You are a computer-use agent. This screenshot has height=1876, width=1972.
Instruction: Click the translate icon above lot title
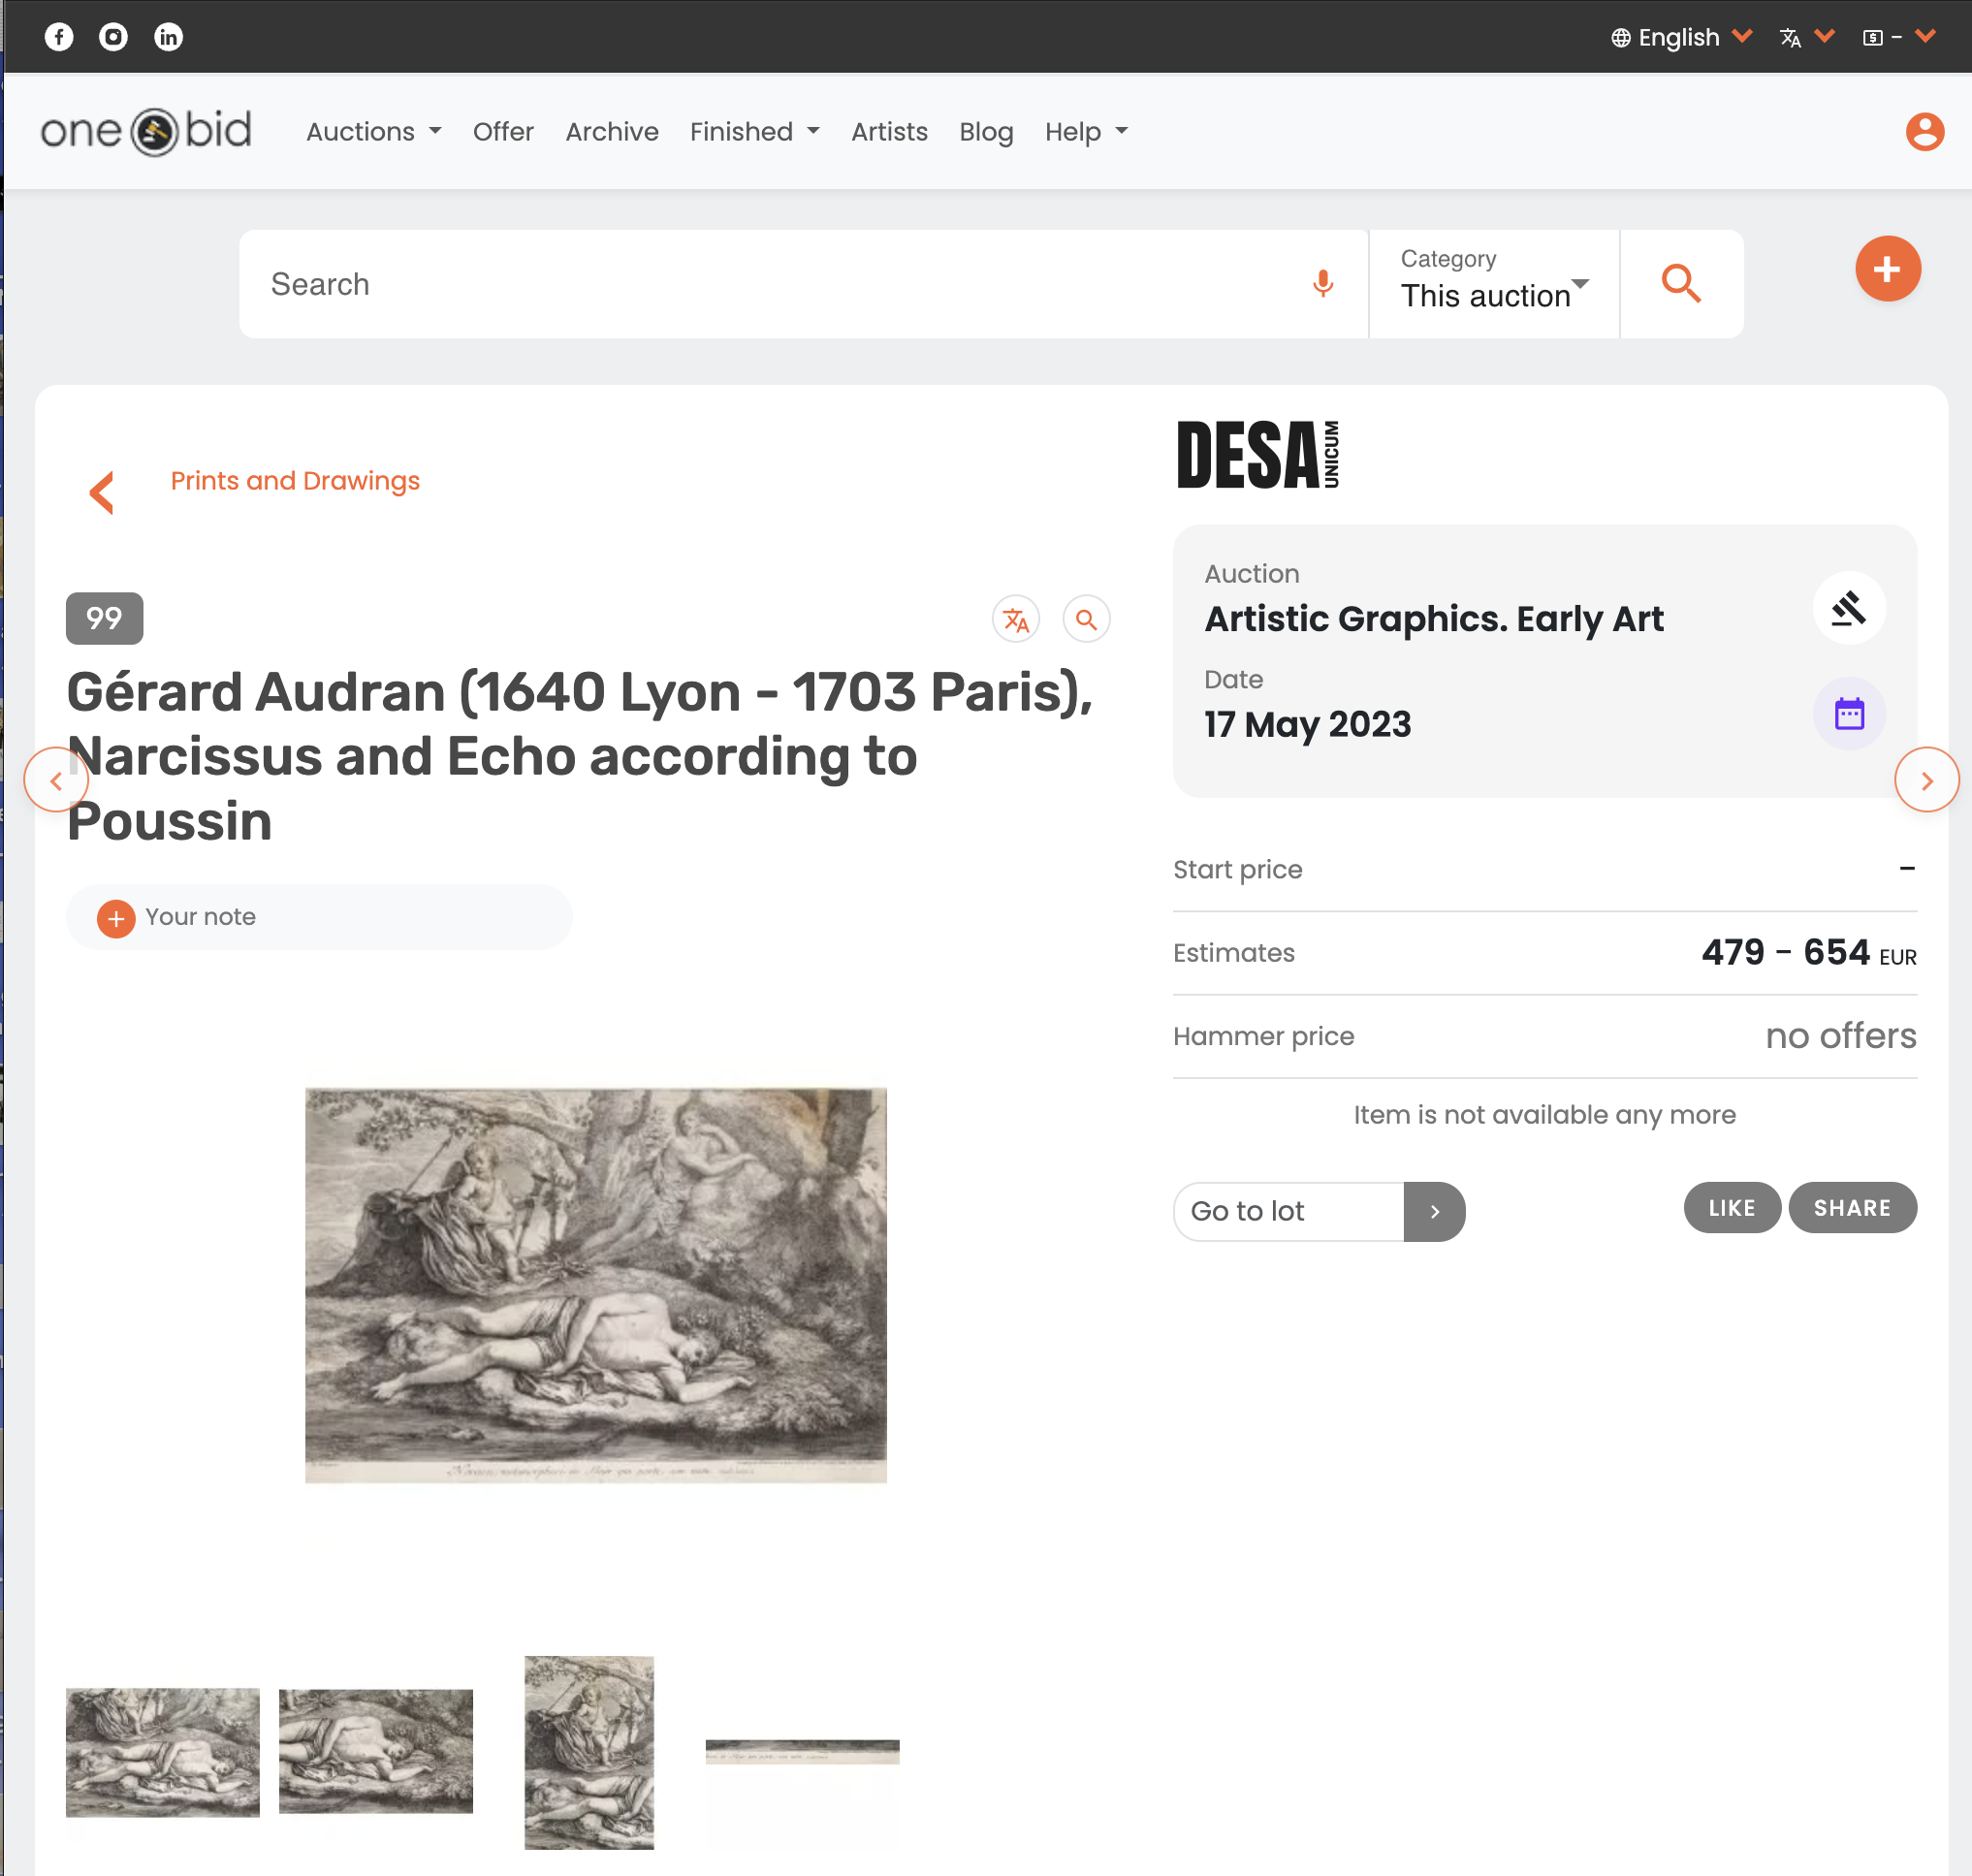1015,619
